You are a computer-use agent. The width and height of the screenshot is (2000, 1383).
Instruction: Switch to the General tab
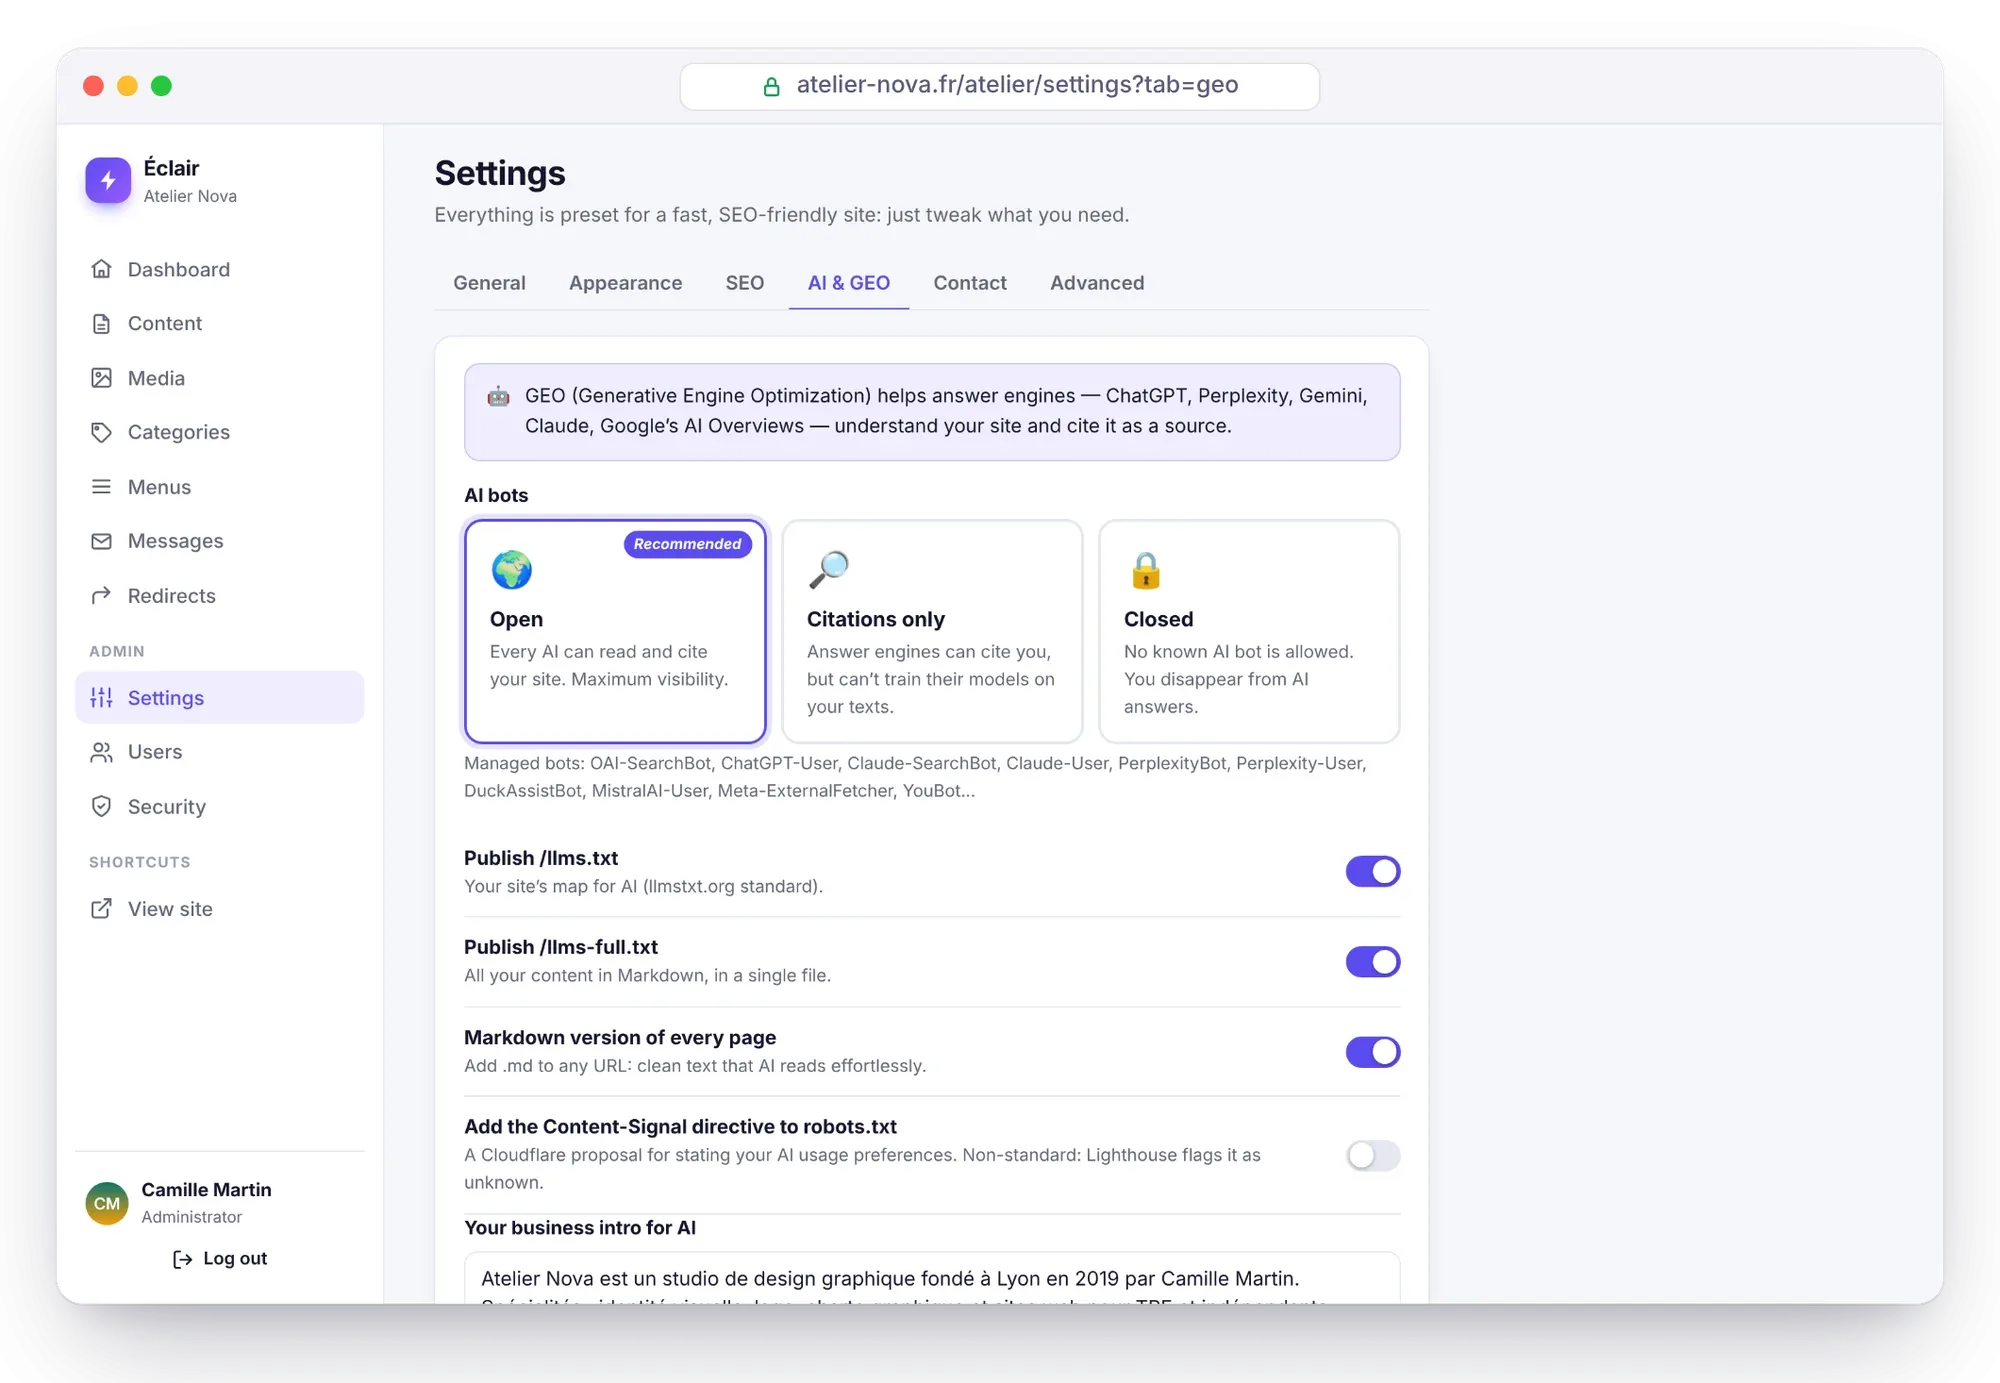(489, 283)
